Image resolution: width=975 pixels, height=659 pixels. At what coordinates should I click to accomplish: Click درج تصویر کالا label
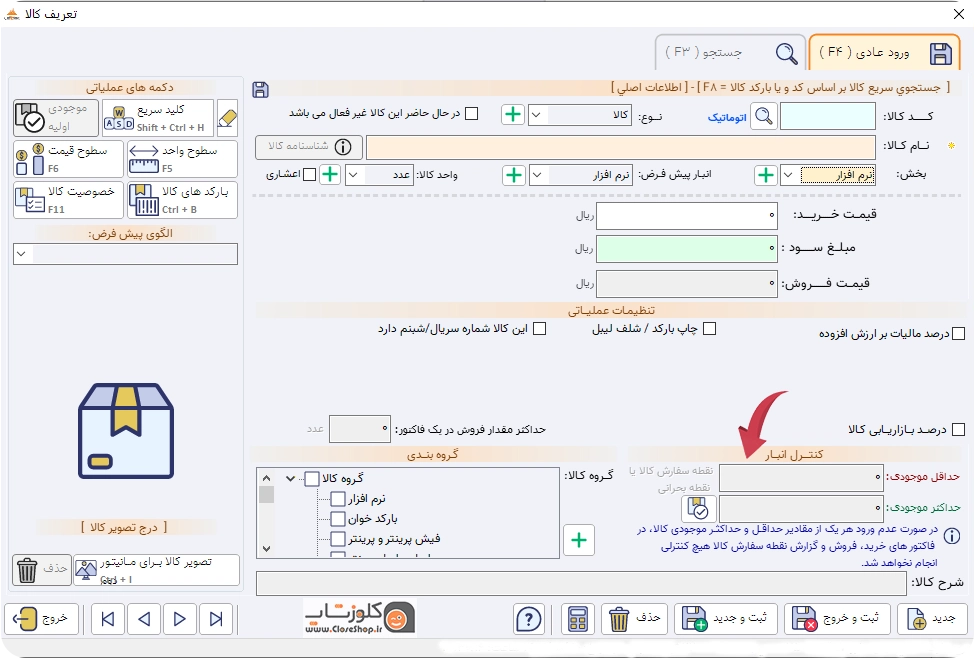tap(124, 527)
